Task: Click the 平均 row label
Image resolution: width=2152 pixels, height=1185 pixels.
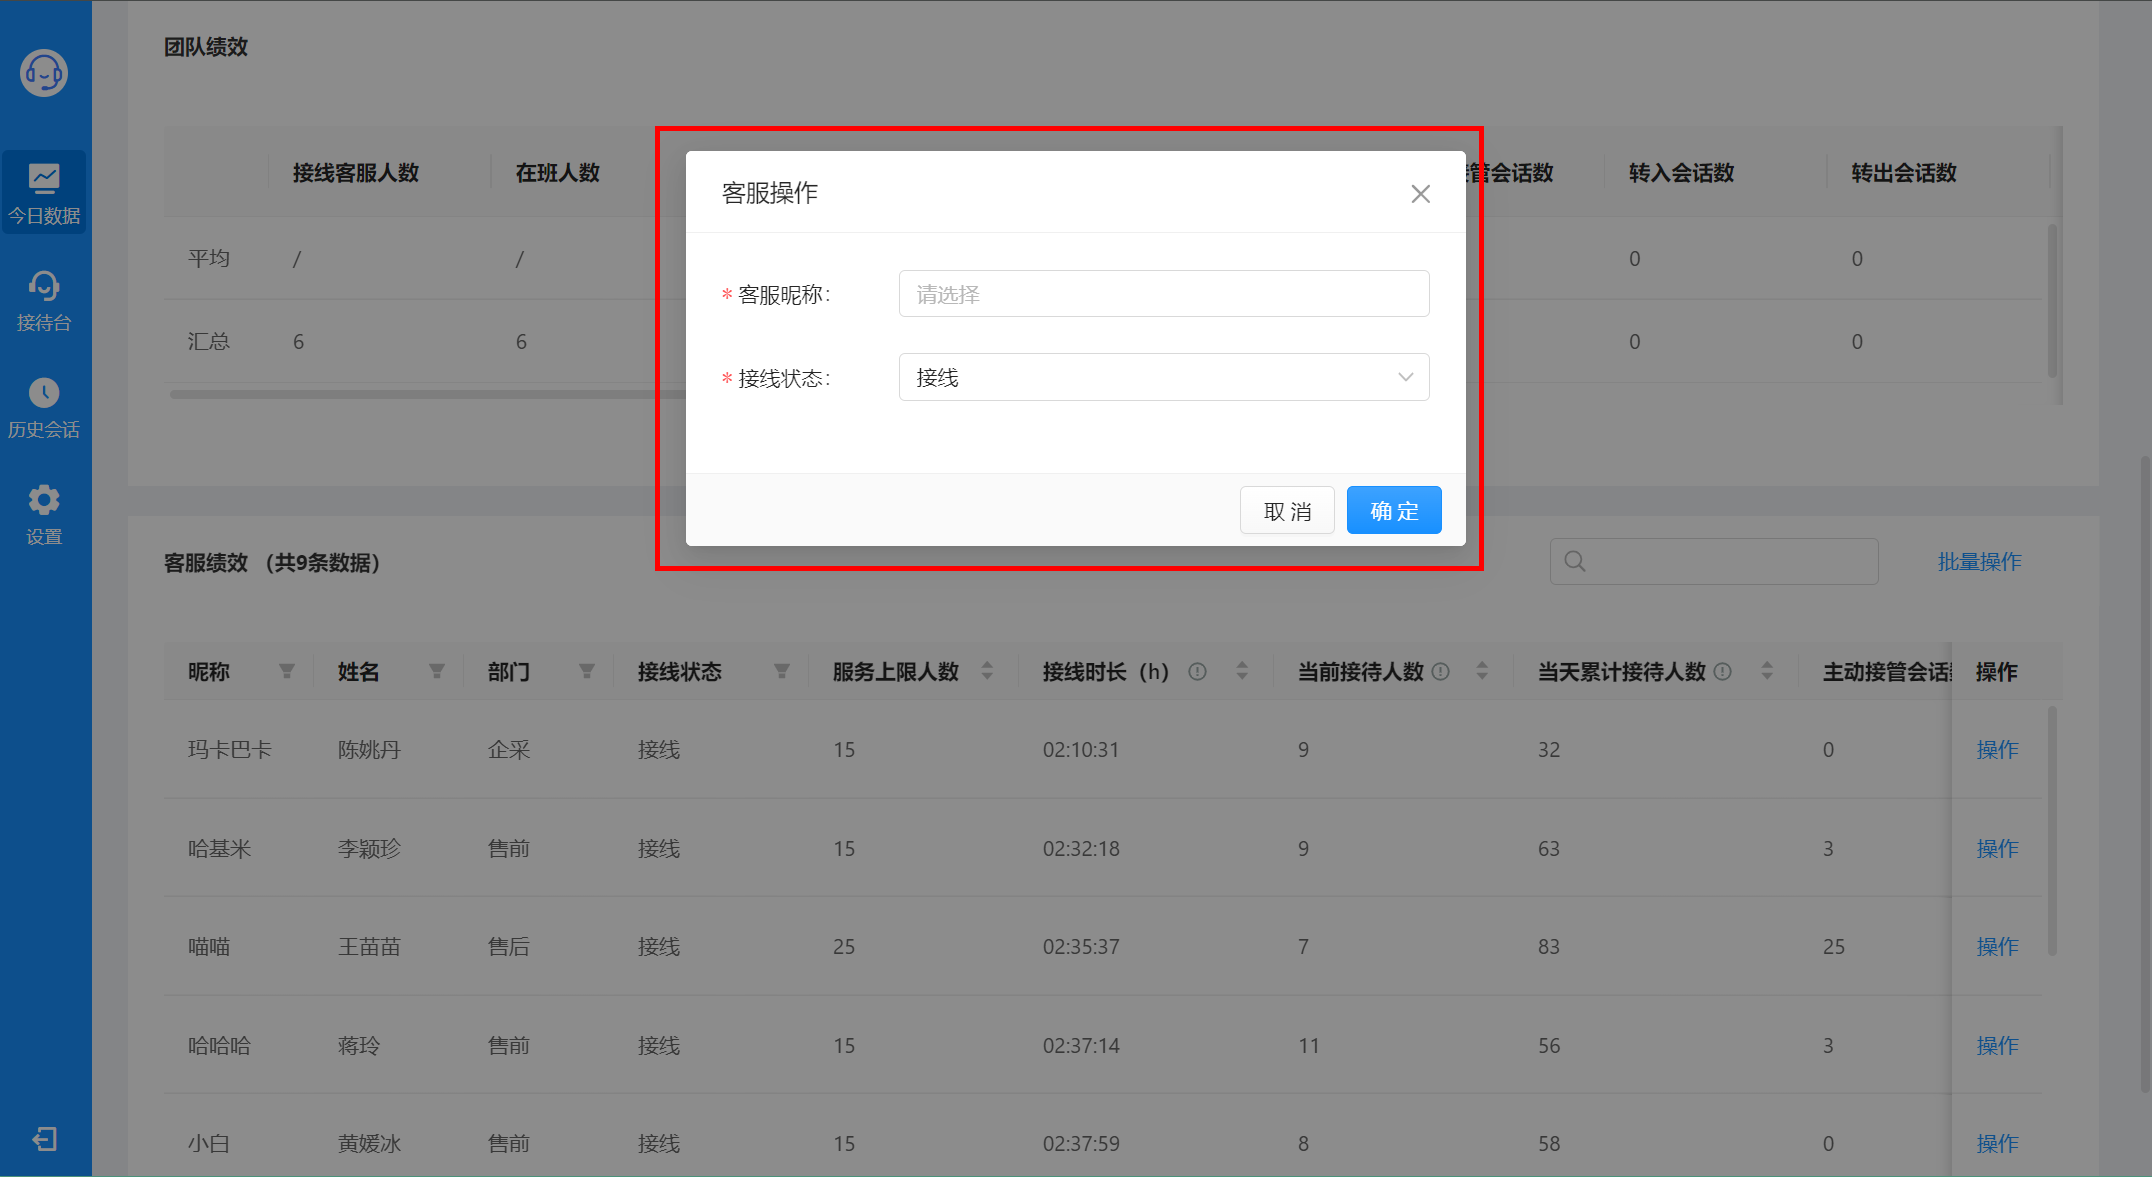Action: point(209,259)
